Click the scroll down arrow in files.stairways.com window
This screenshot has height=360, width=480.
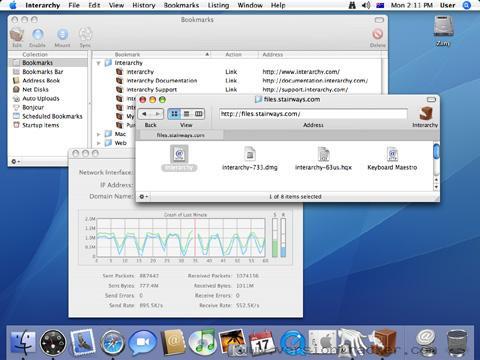click(x=436, y=187)
